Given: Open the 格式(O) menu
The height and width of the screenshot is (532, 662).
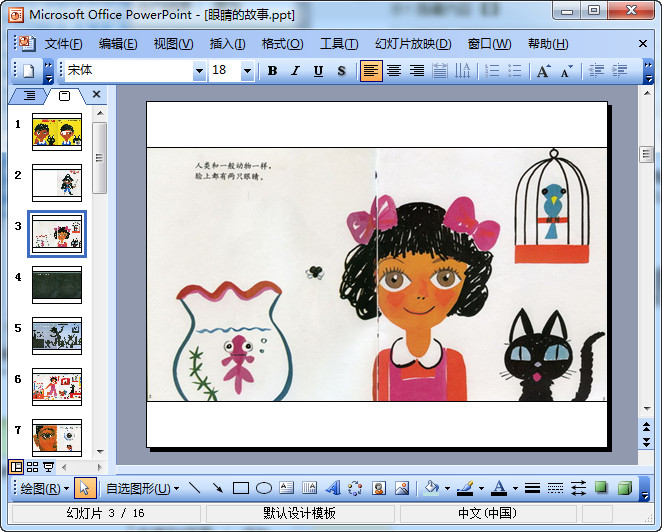Looking at the screenshot, I should point(282,44).
